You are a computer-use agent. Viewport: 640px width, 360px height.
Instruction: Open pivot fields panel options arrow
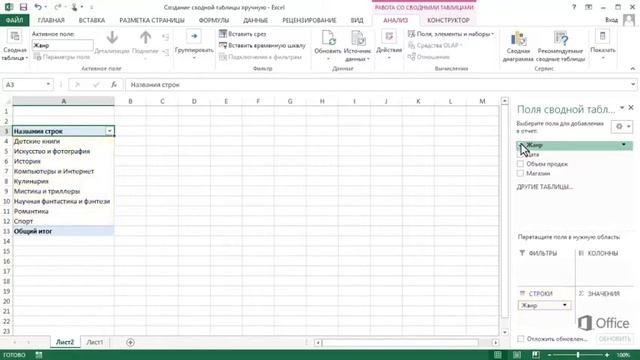pos(622,108)
